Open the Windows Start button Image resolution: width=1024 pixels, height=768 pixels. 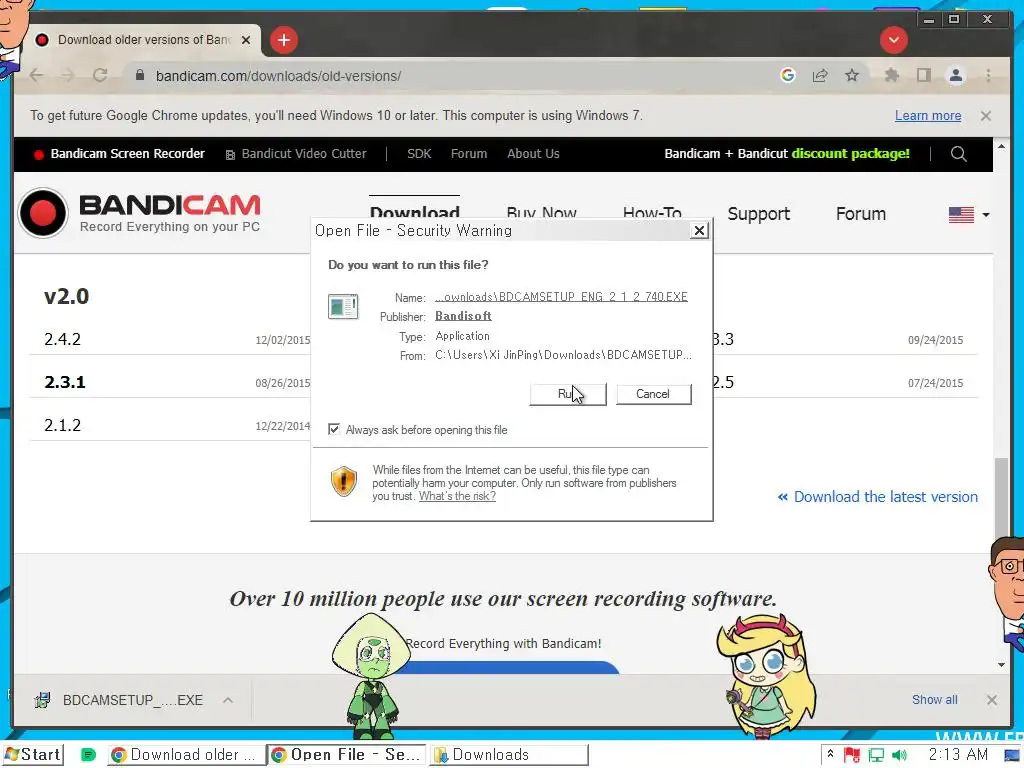click(x=33, y=755)
